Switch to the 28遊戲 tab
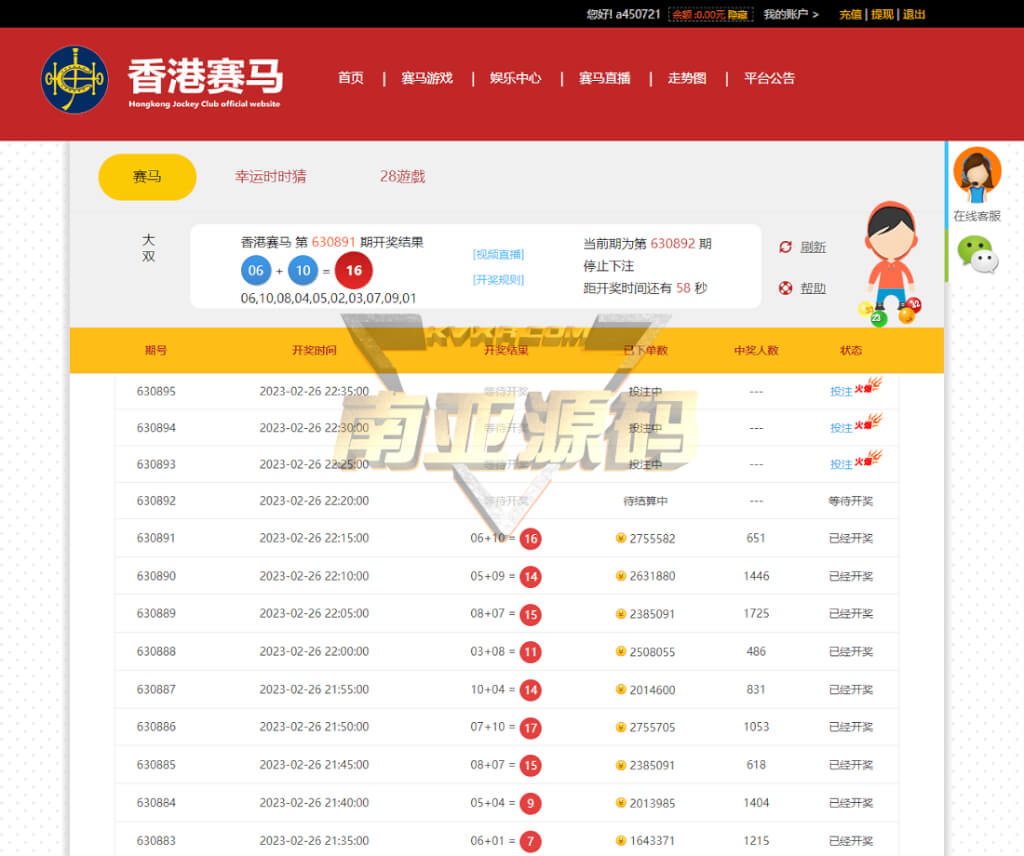 click(x=402, y=176)
